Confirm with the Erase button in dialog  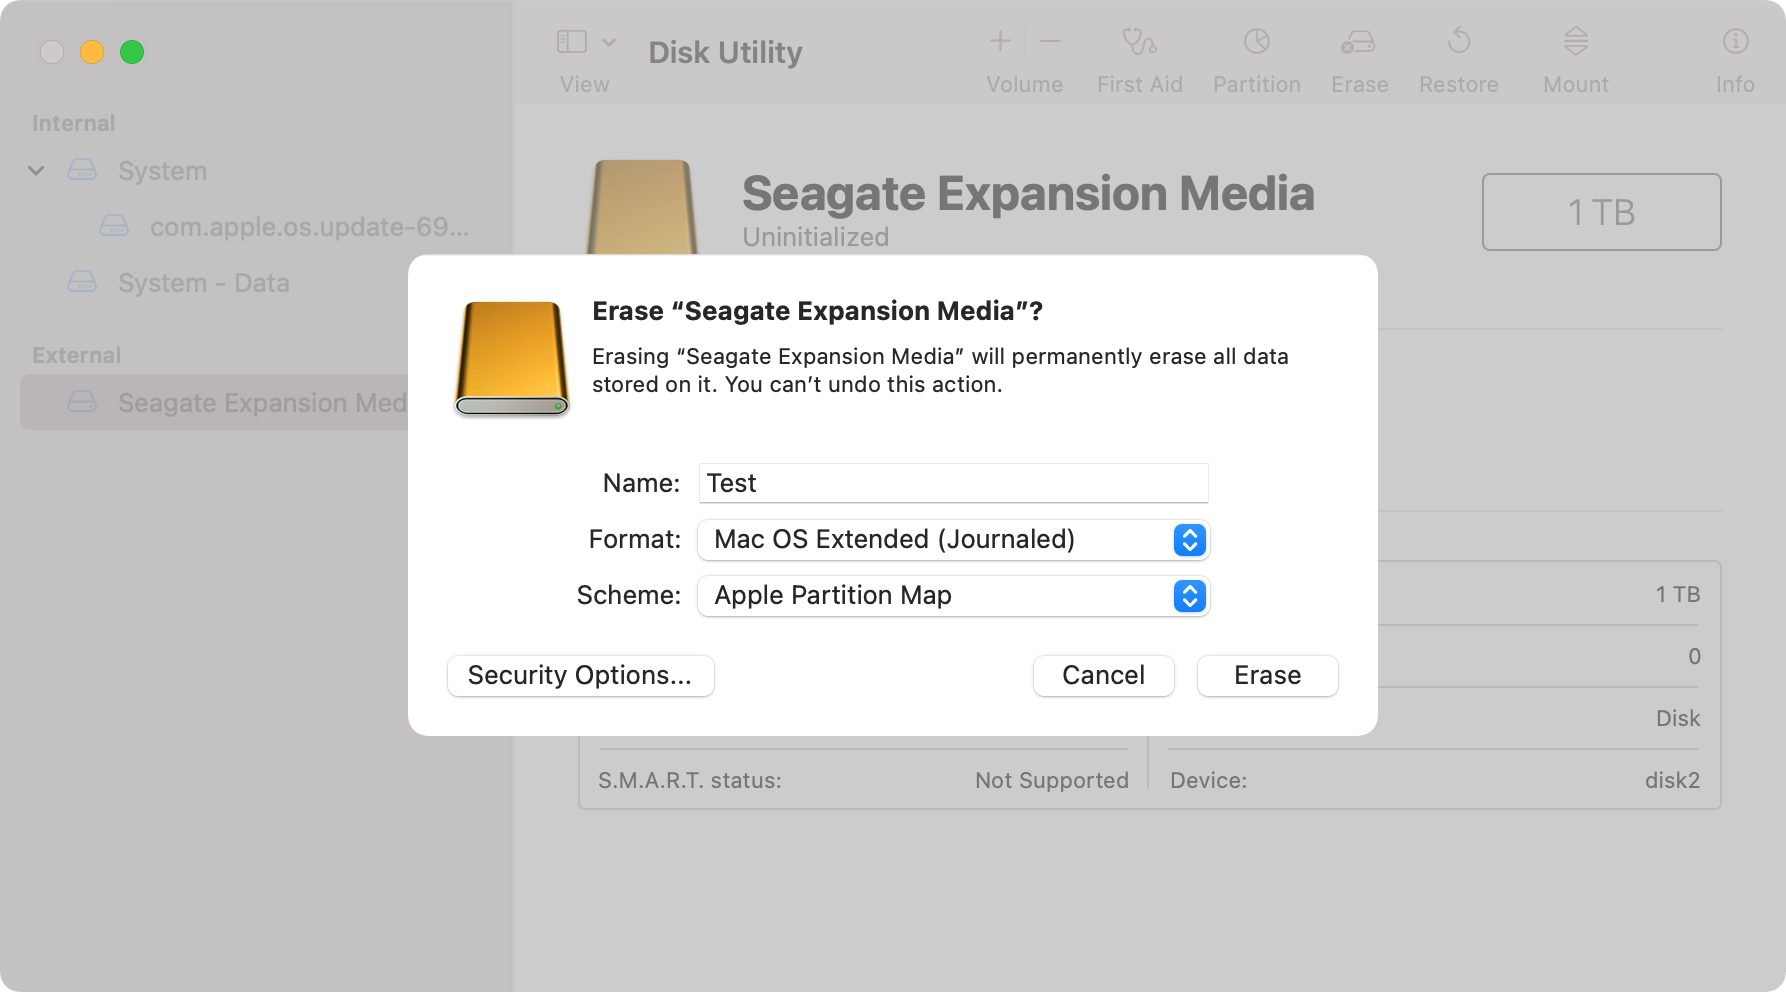point(1267,675)
